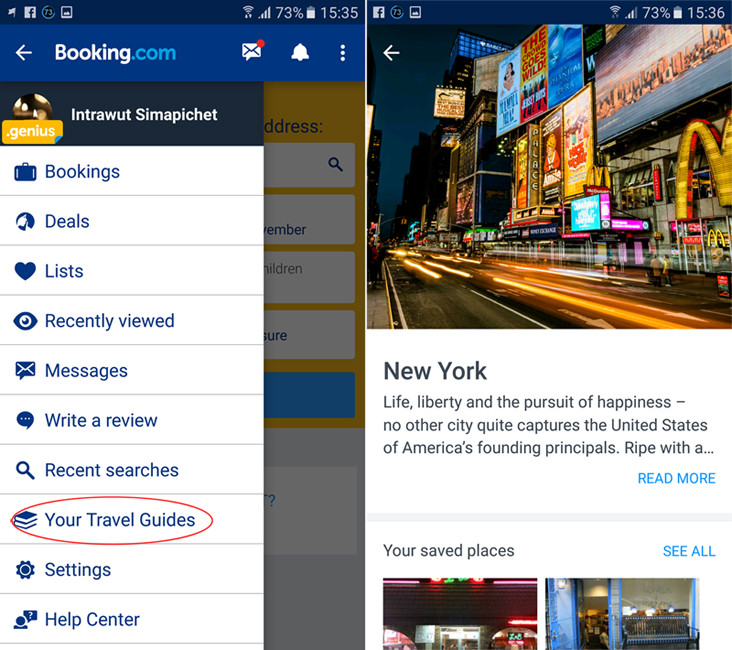Select Write a review menu item

pyautogui.click(x=132, y=420)
